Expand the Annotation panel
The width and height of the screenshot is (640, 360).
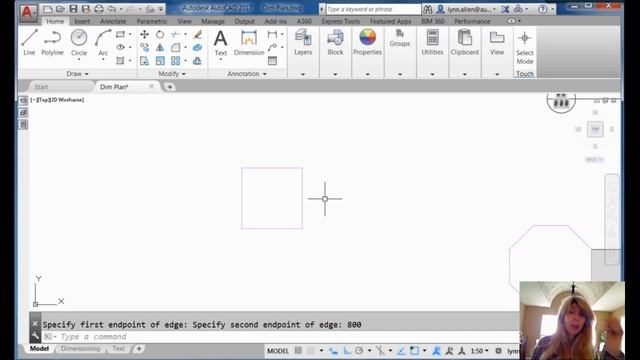coord(247,74)
